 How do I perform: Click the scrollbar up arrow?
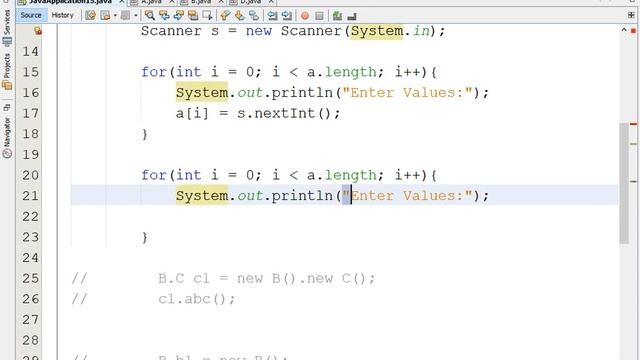[624, 30]
